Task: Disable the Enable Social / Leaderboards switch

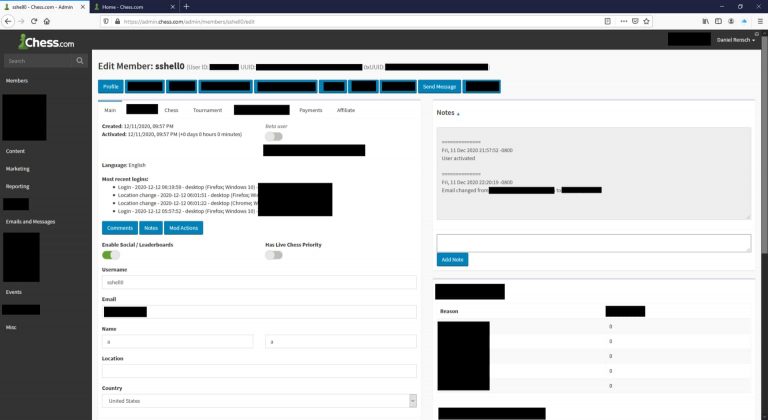Action: tap(111, 255)
